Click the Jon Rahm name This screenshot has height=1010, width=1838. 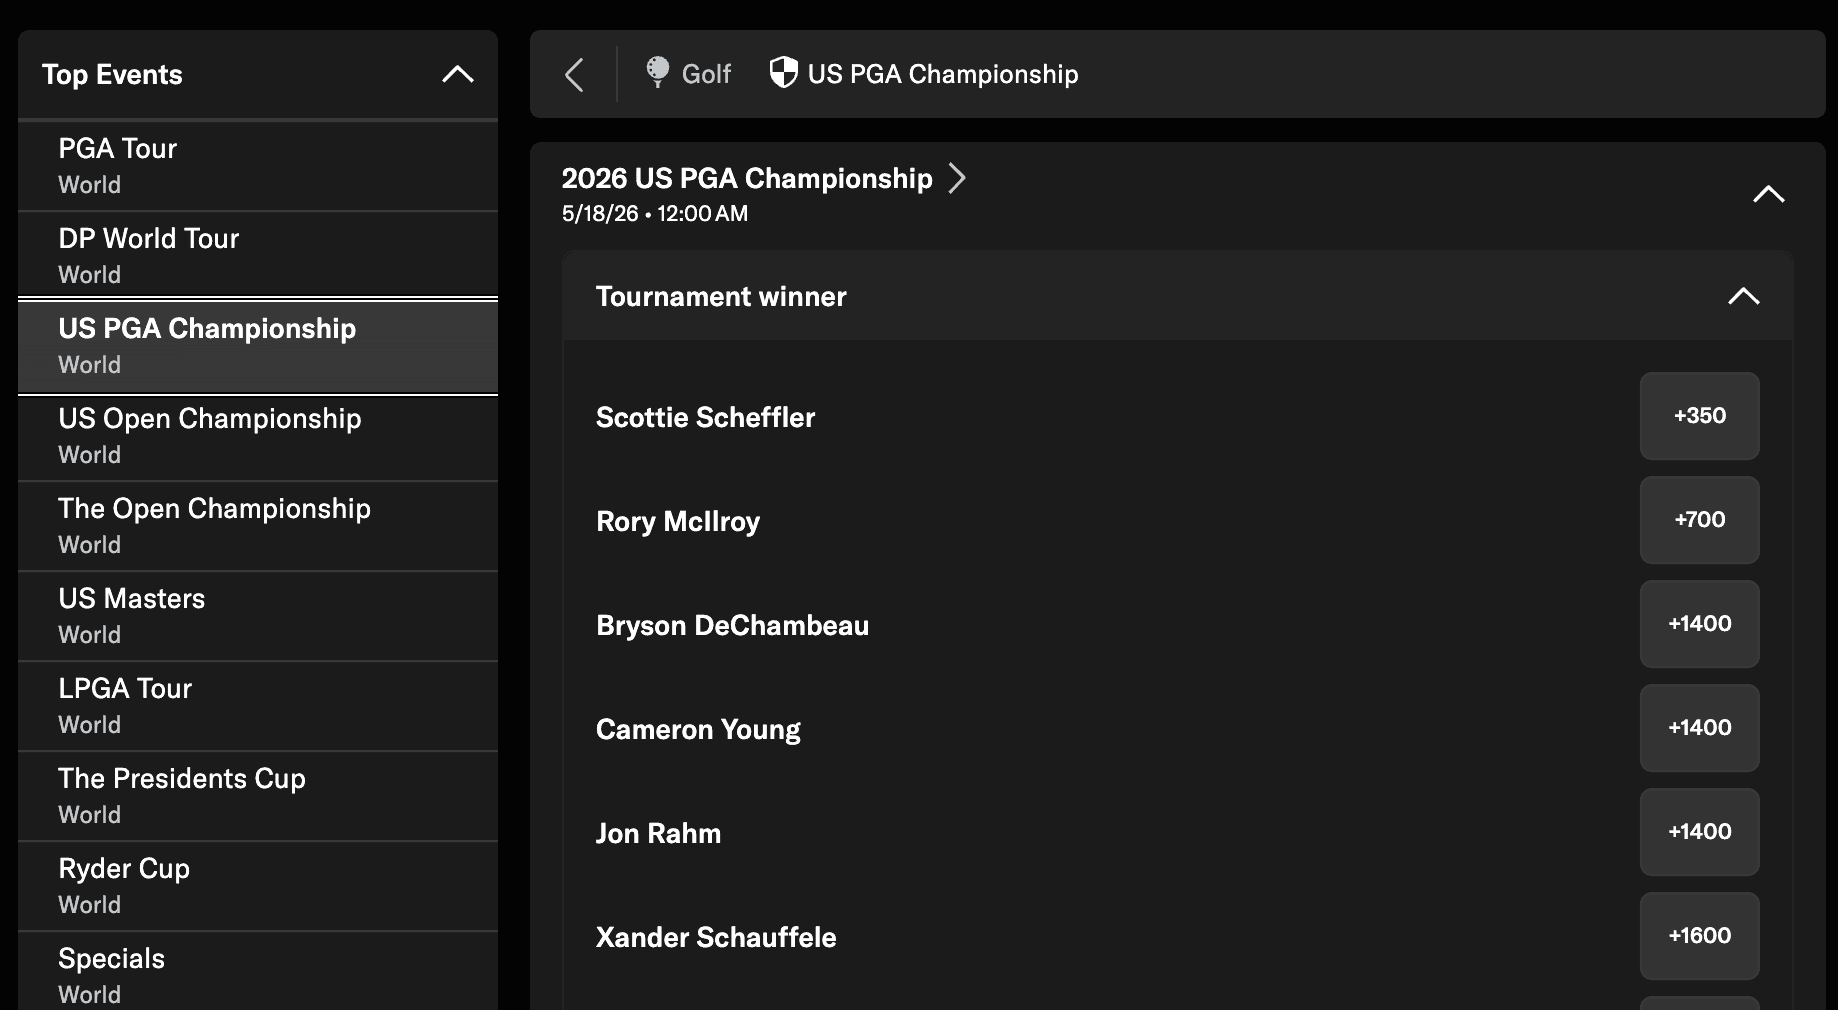click(x=658, y=833)
